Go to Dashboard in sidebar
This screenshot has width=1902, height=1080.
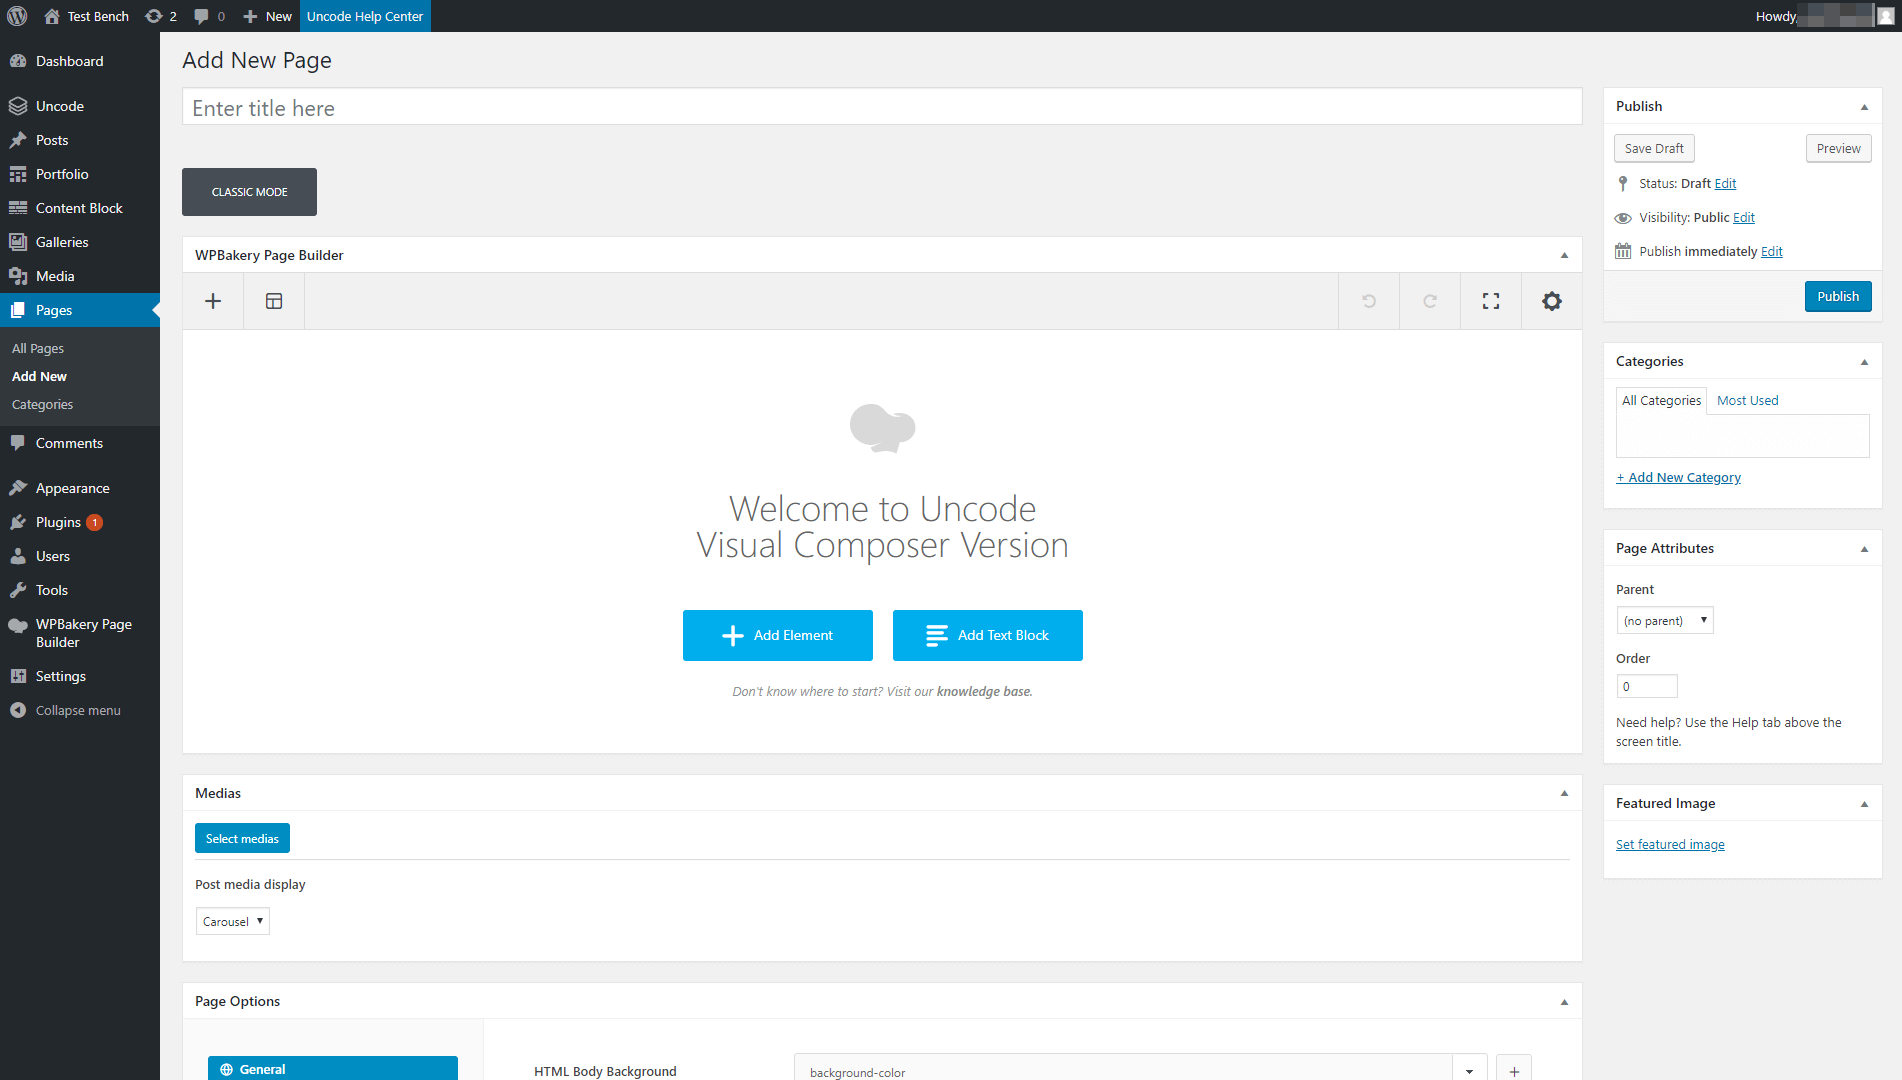pos(80,61)
